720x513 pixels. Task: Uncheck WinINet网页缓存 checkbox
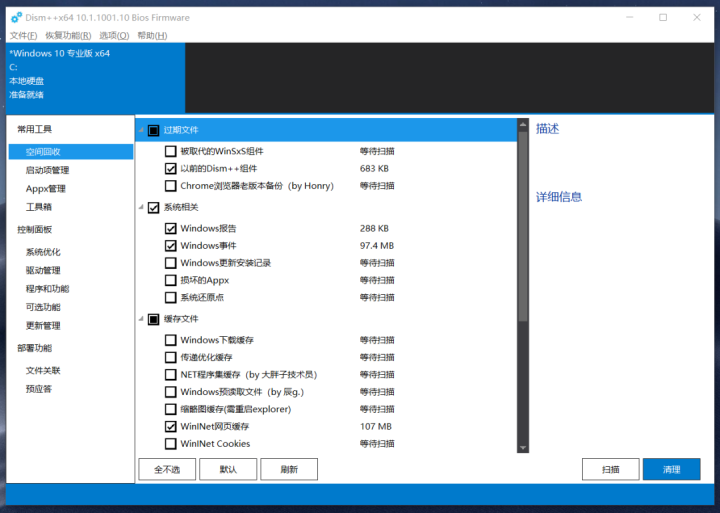(170, 426)
